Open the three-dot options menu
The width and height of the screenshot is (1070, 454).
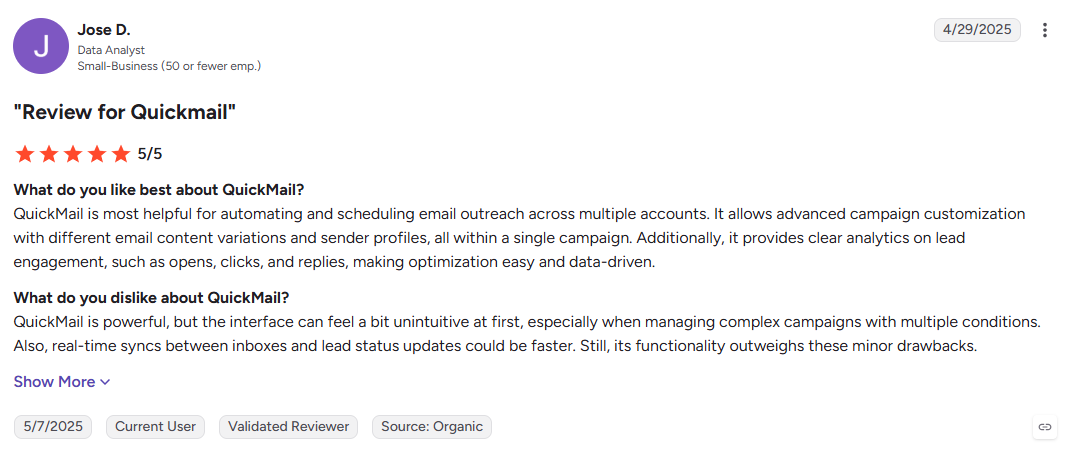pos(1044,30)
